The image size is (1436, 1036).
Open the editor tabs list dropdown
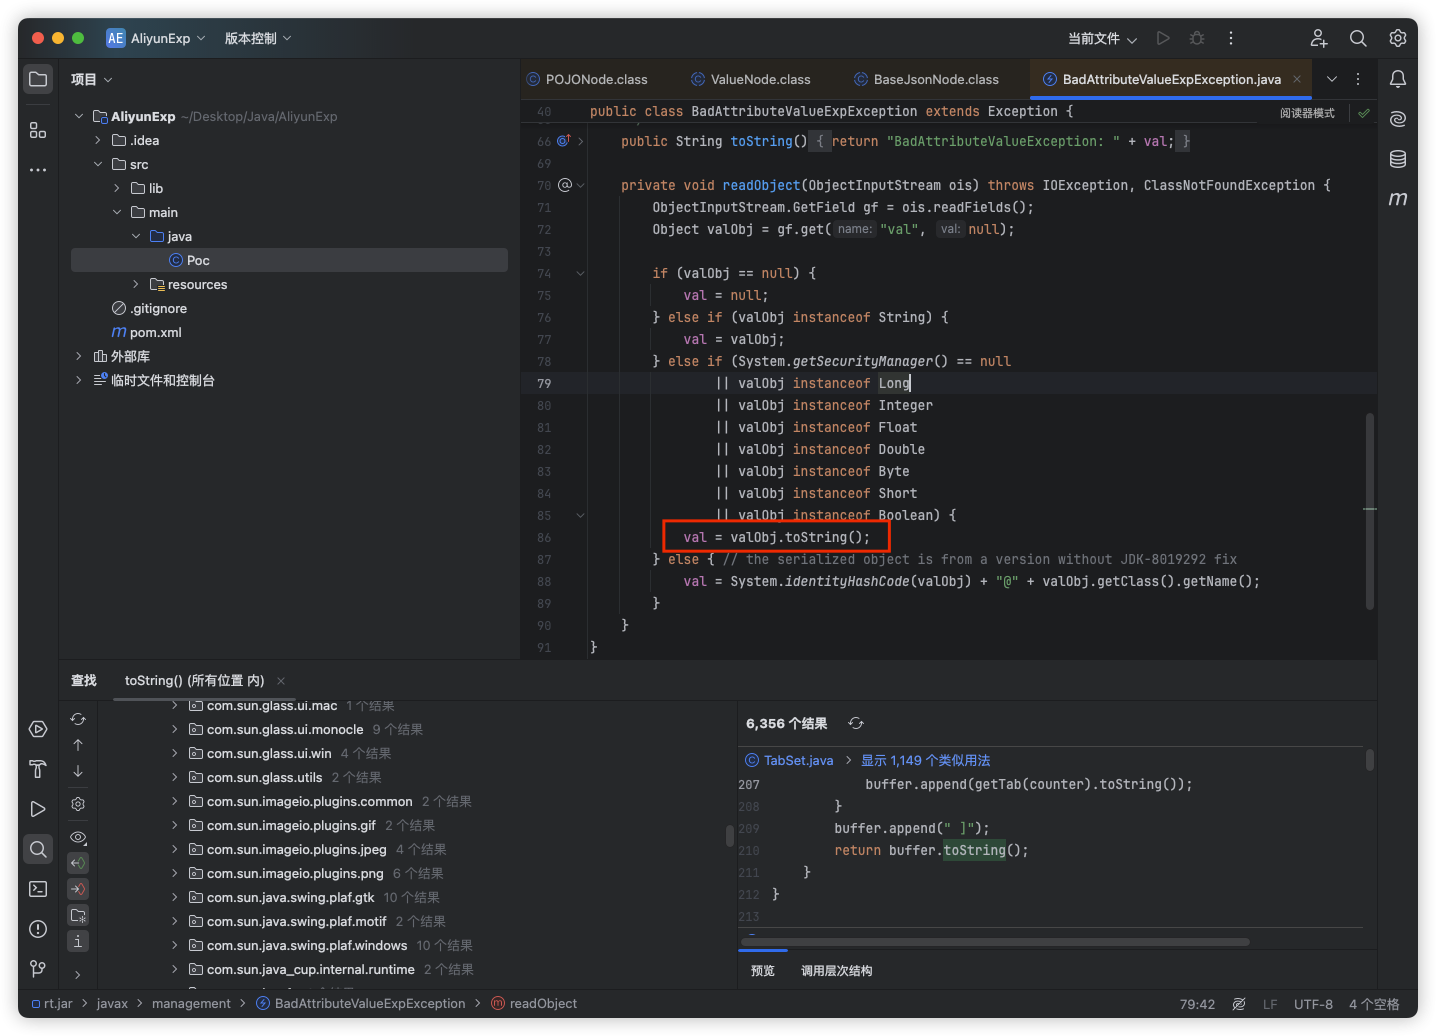click(x=1332, y=79)
